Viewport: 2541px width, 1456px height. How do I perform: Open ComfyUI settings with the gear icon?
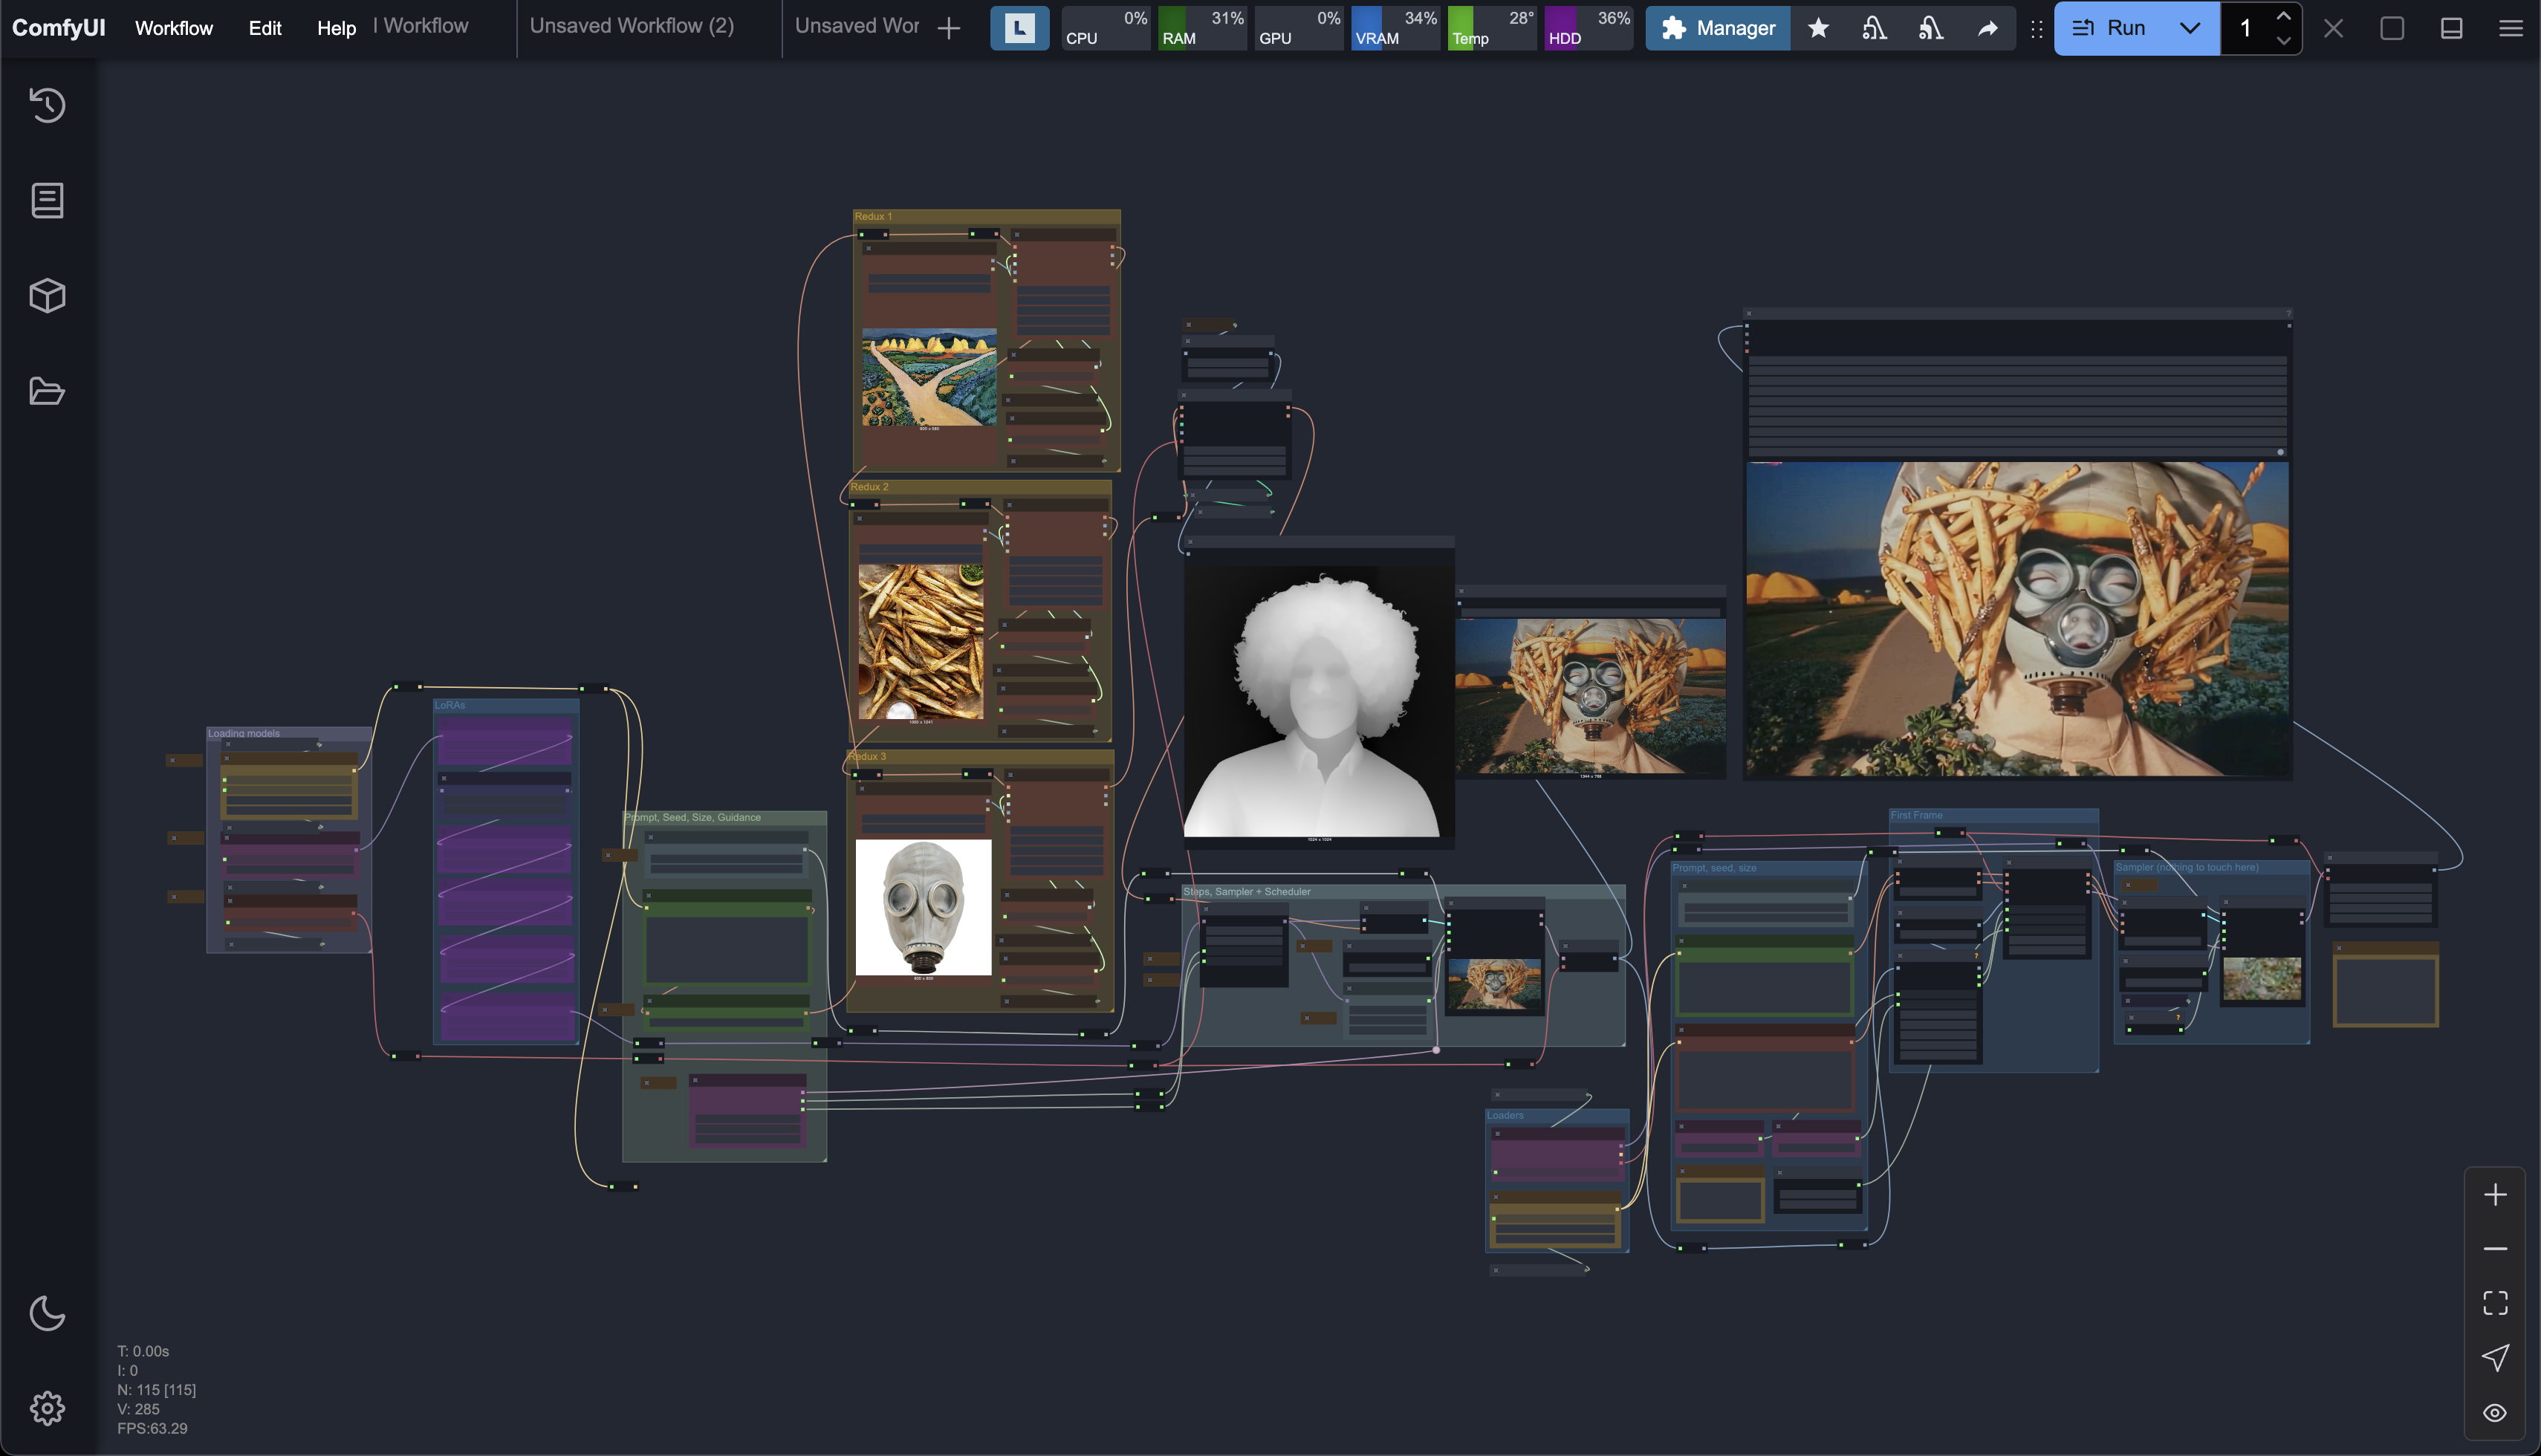[x=47, y=1408]
